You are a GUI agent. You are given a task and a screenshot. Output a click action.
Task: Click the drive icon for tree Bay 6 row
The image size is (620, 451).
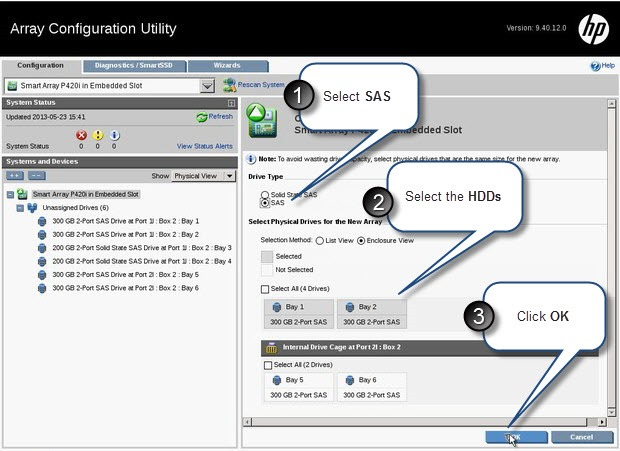tap(42, 289)
